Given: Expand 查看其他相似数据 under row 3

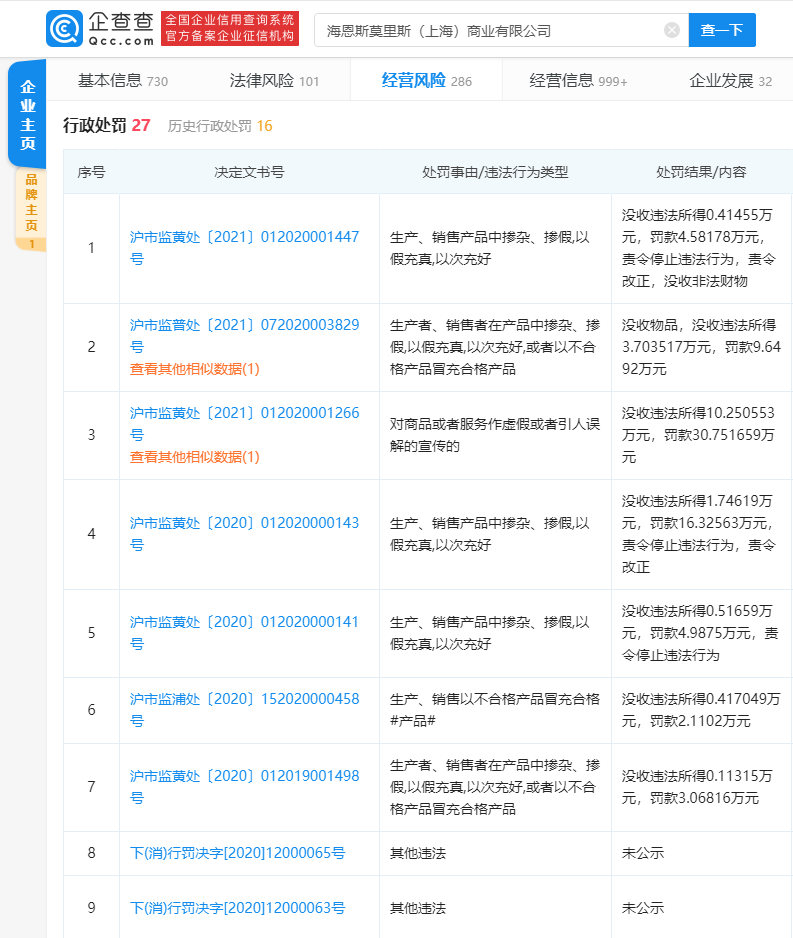Looking at the screenshot, I should point(194,457).
